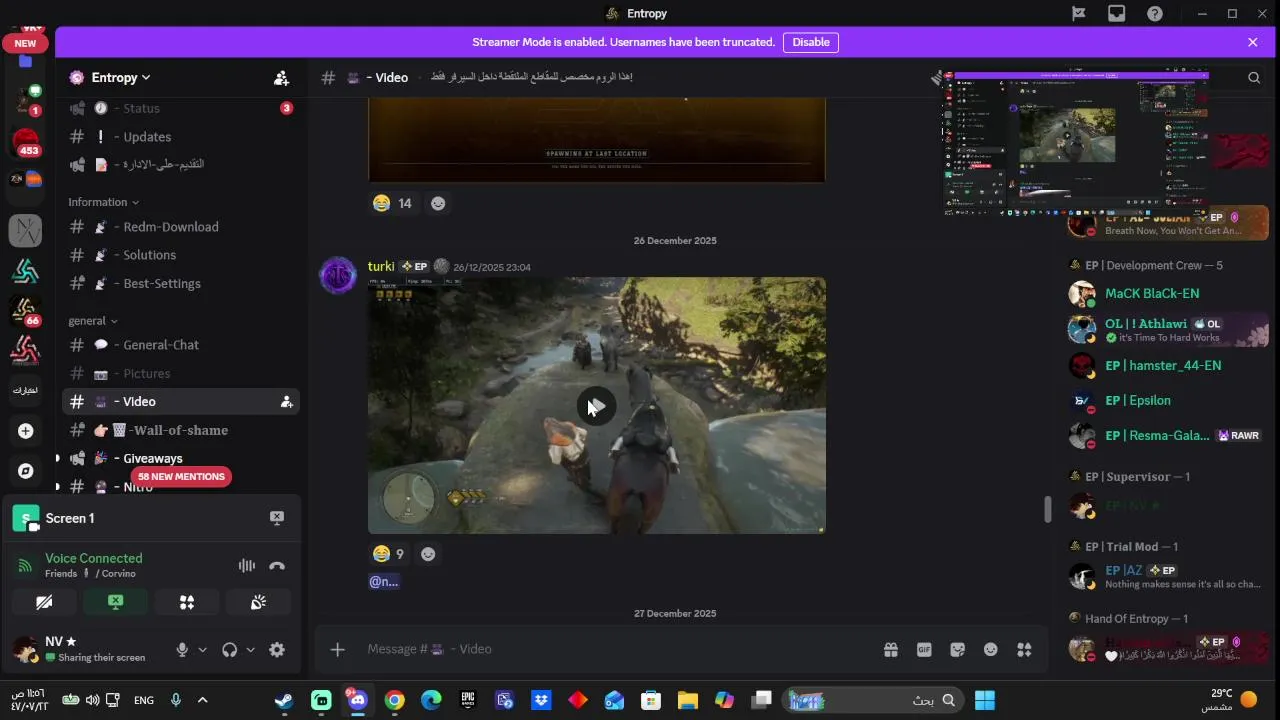The height and width of the screenshot is (720, 1280).
Task: Open the Voice Connected details
Action: [x=93, y=558]
